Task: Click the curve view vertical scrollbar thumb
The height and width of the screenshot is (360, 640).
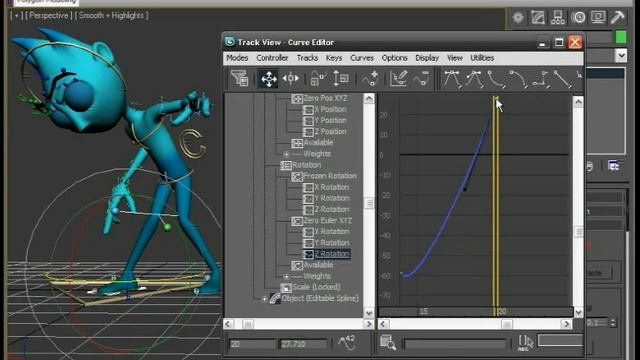Action: 578,231
